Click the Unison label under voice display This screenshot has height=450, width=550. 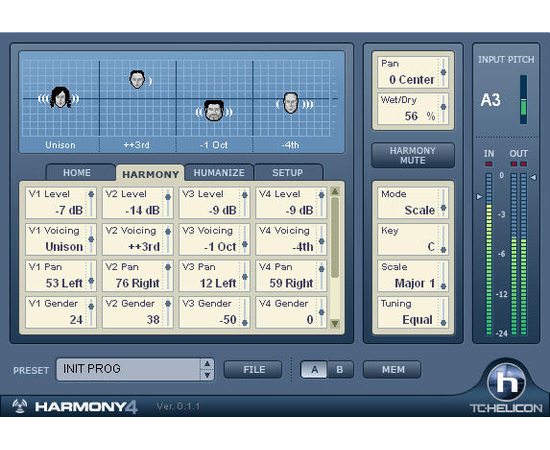60,145
